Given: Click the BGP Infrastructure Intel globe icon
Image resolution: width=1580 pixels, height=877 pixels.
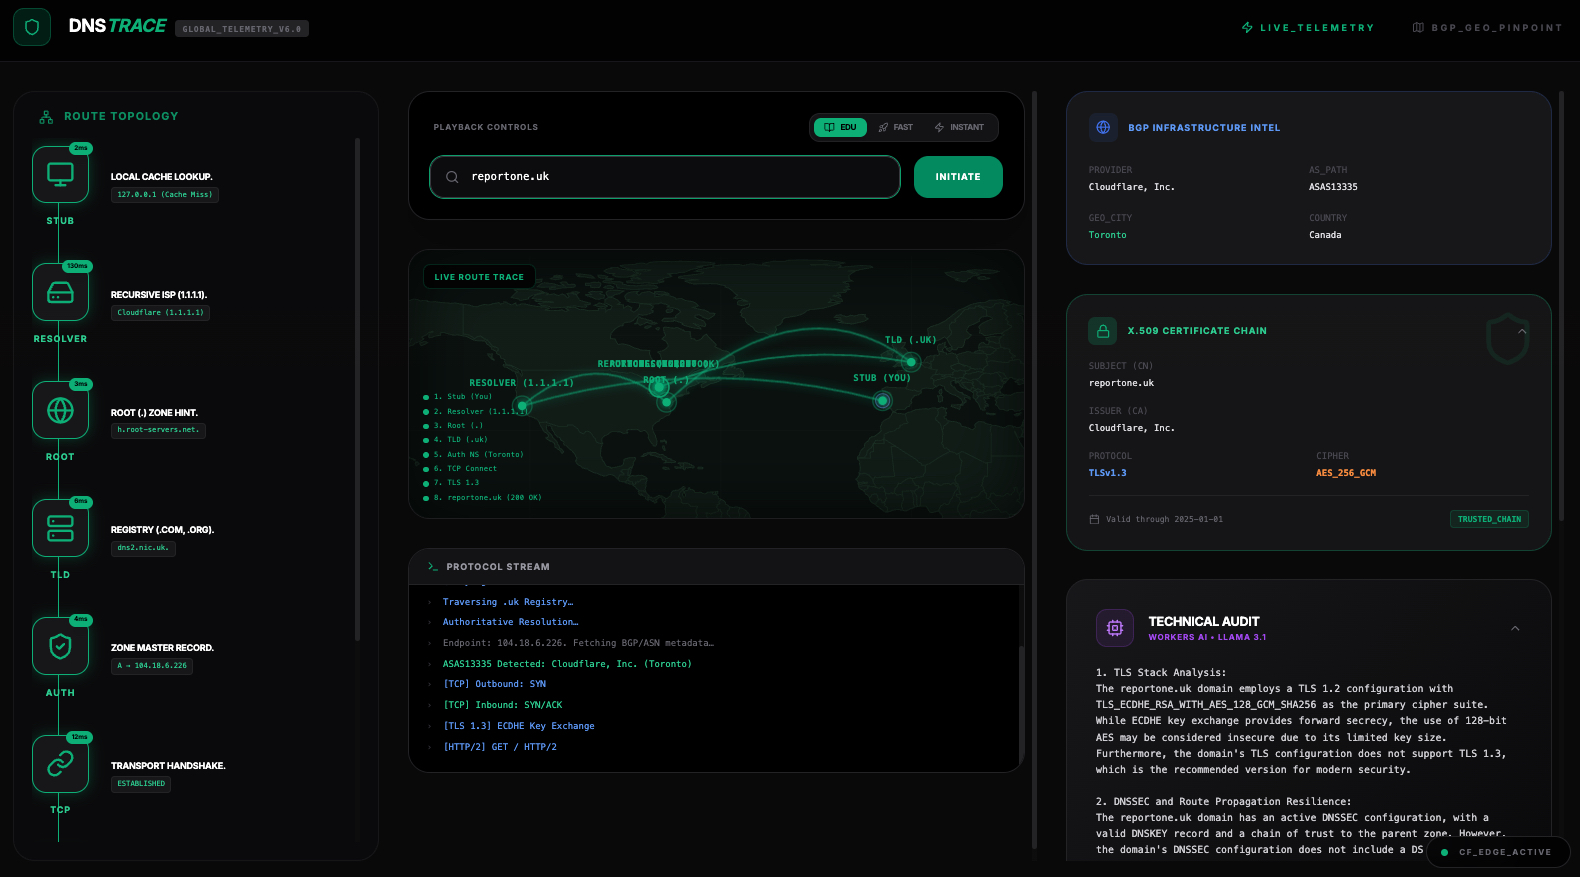Looking at the screenshot, I should pyautogui.click(x=1103, y=127).
